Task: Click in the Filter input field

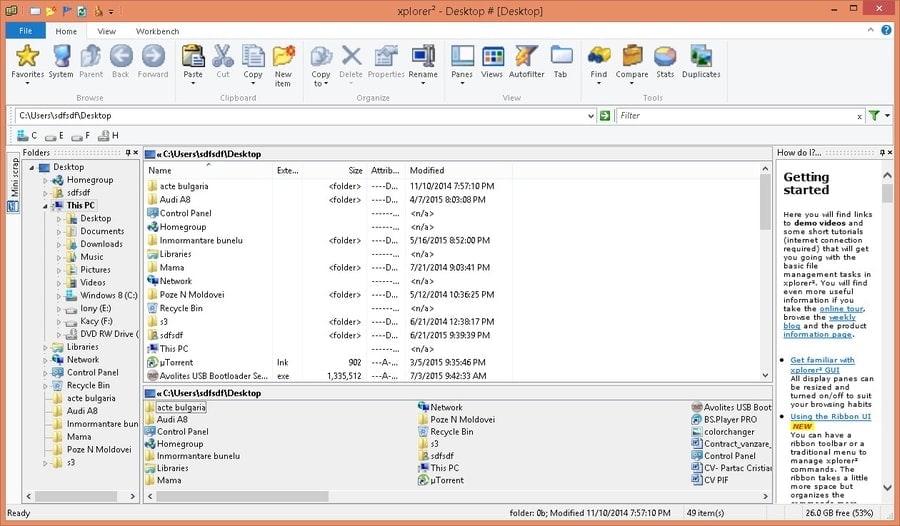Action: (x=737, y=115)
